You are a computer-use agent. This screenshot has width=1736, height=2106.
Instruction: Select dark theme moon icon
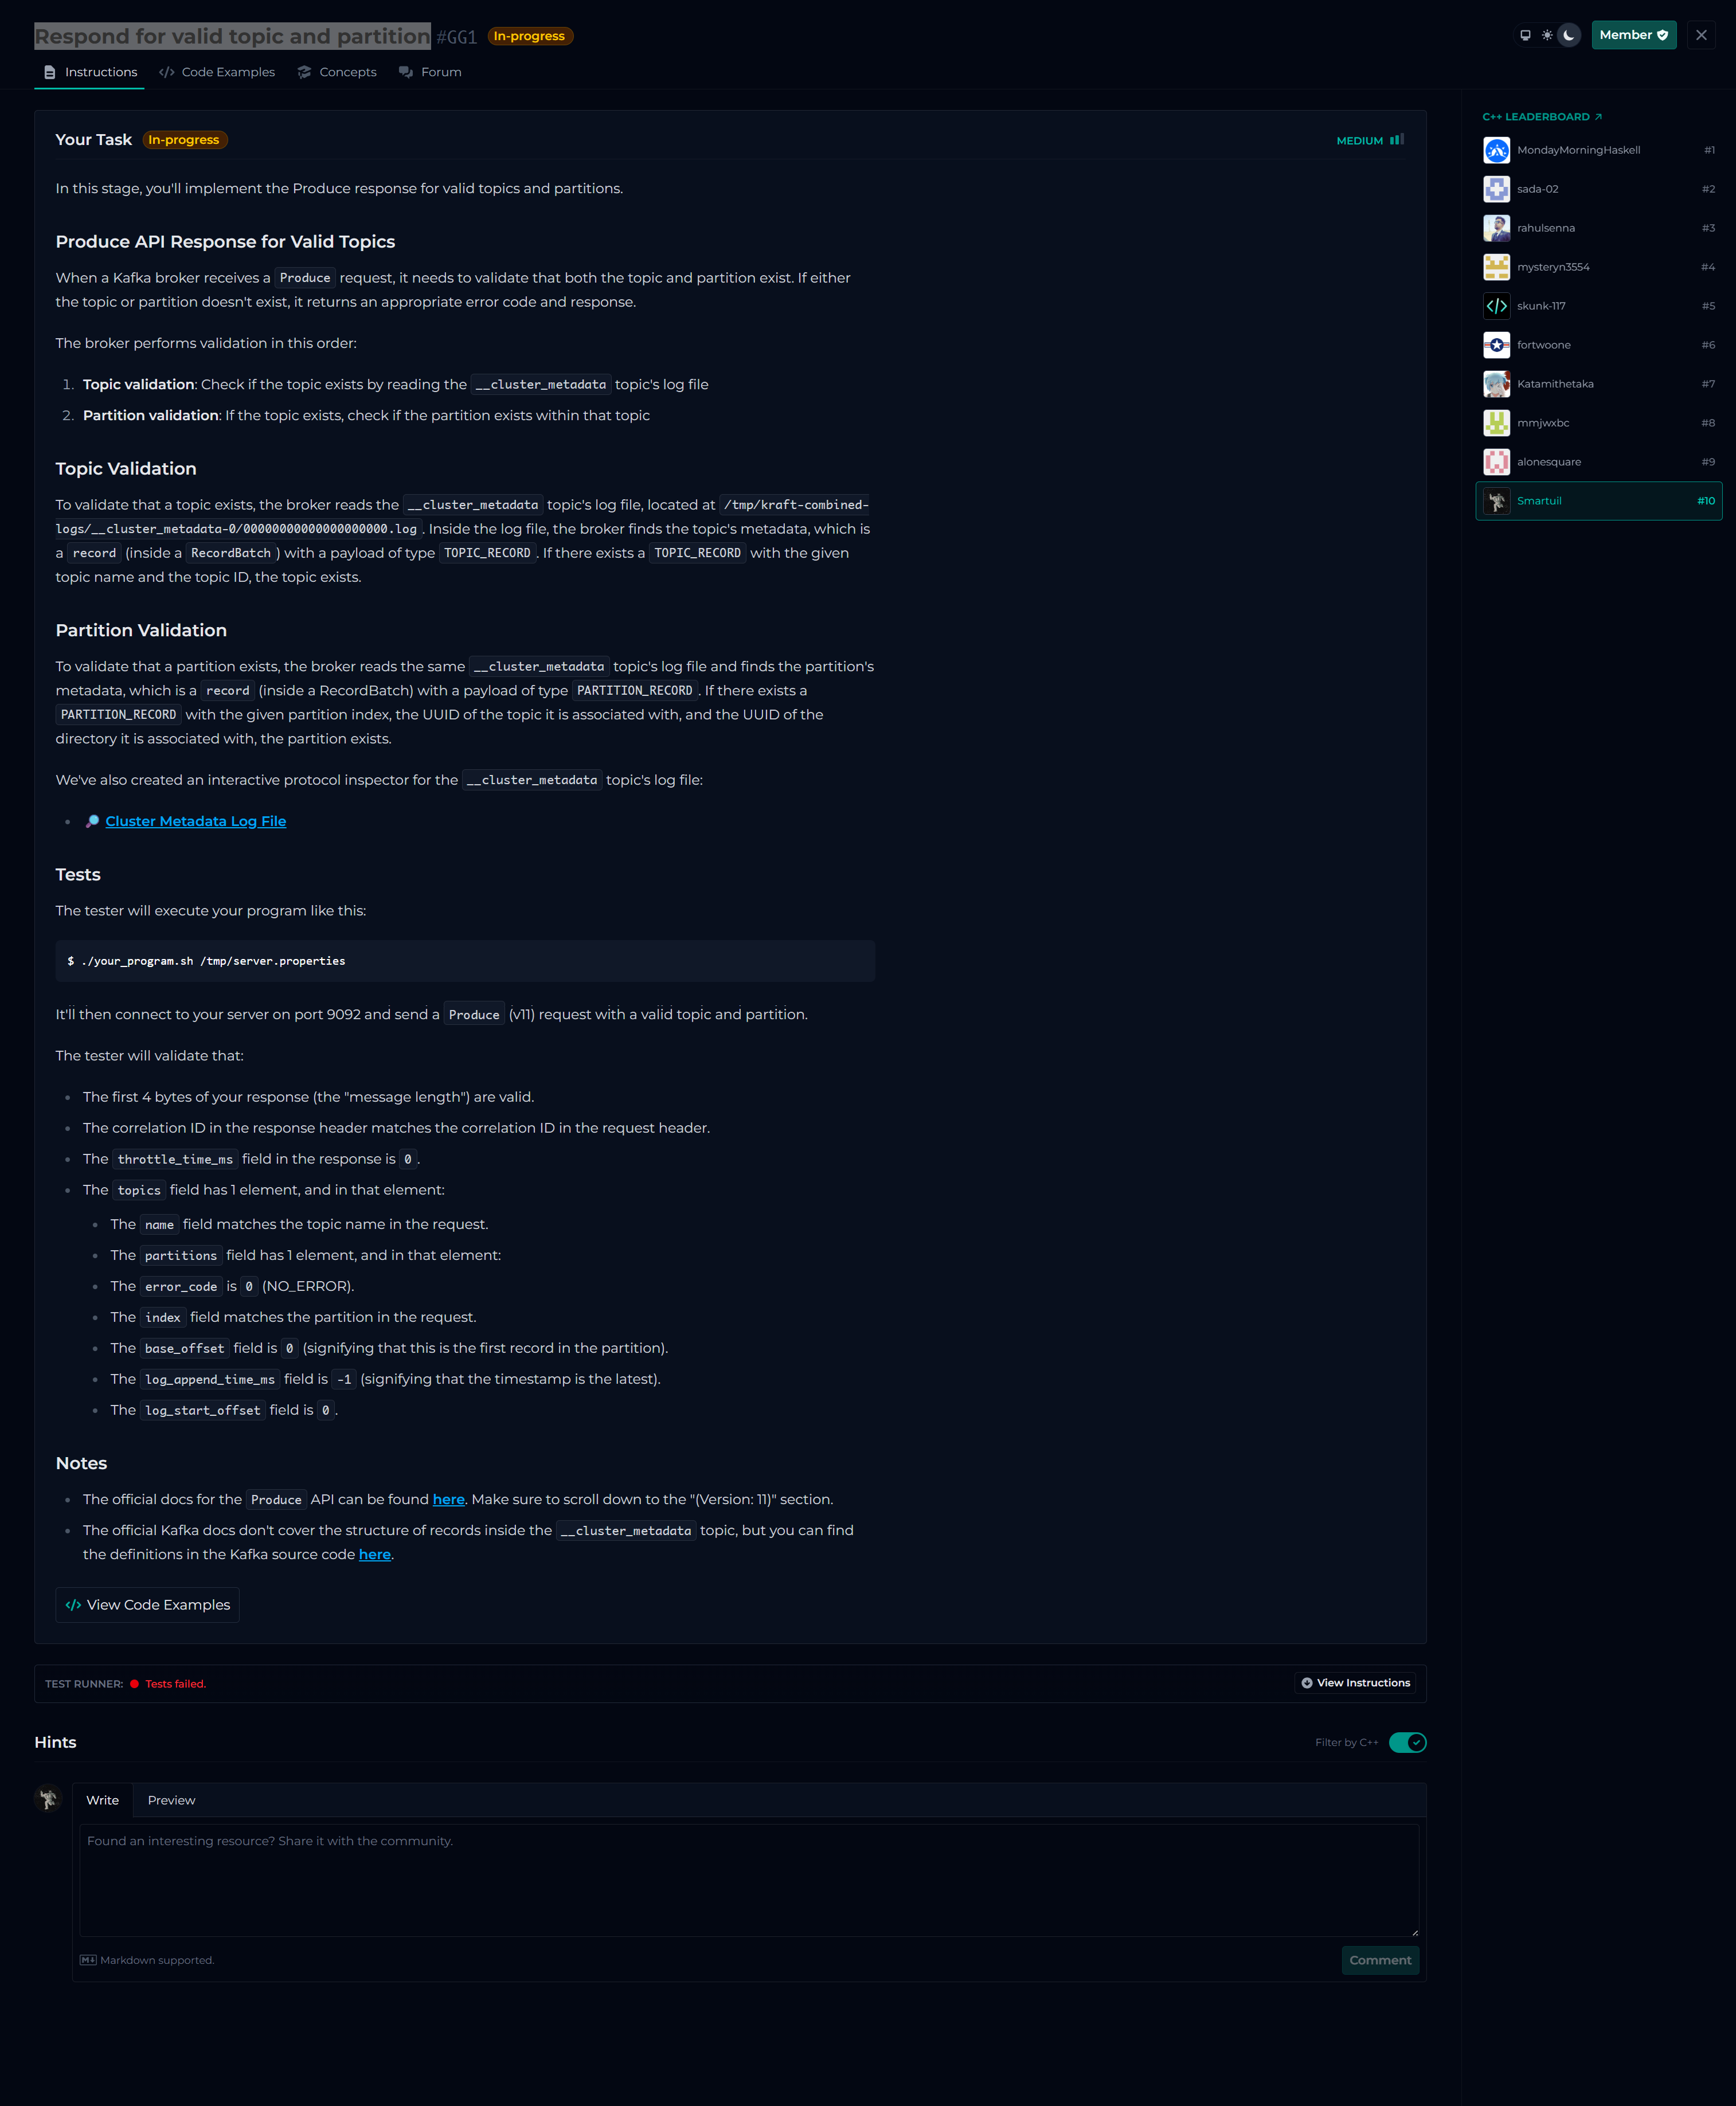[1569, 35]
